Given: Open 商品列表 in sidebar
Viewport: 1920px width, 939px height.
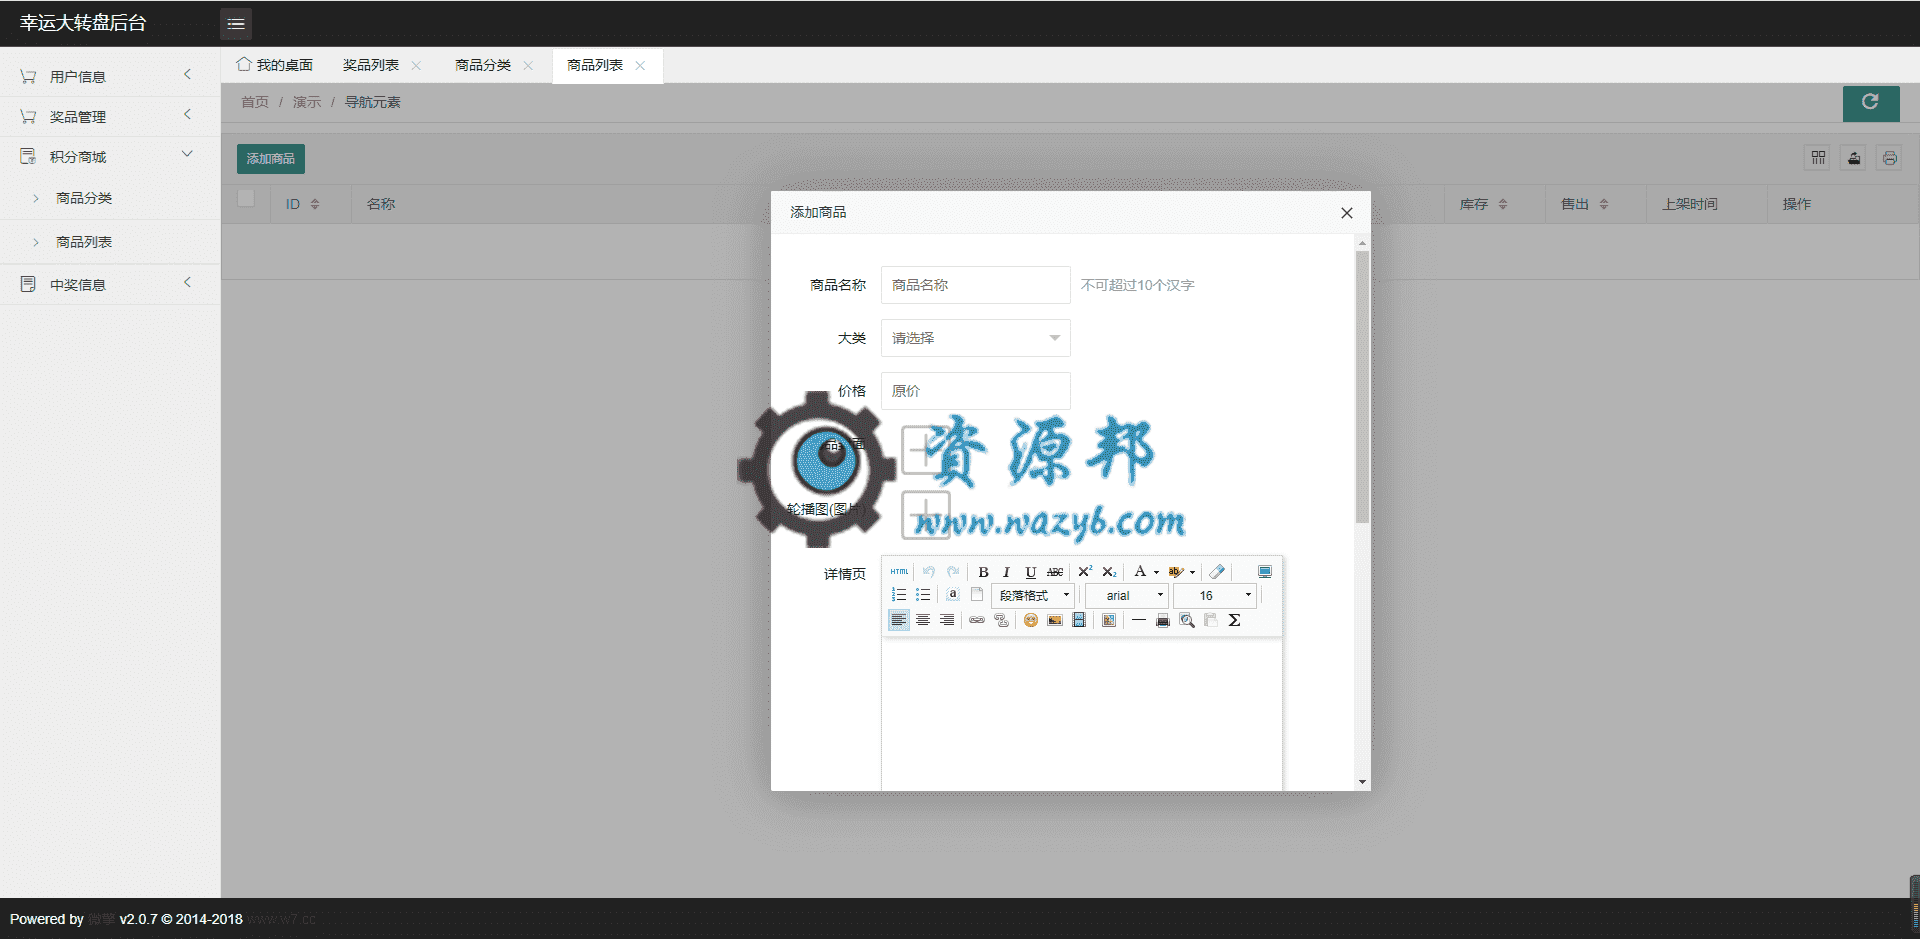Looking at the screenshot, I should [x=84, y=242].
